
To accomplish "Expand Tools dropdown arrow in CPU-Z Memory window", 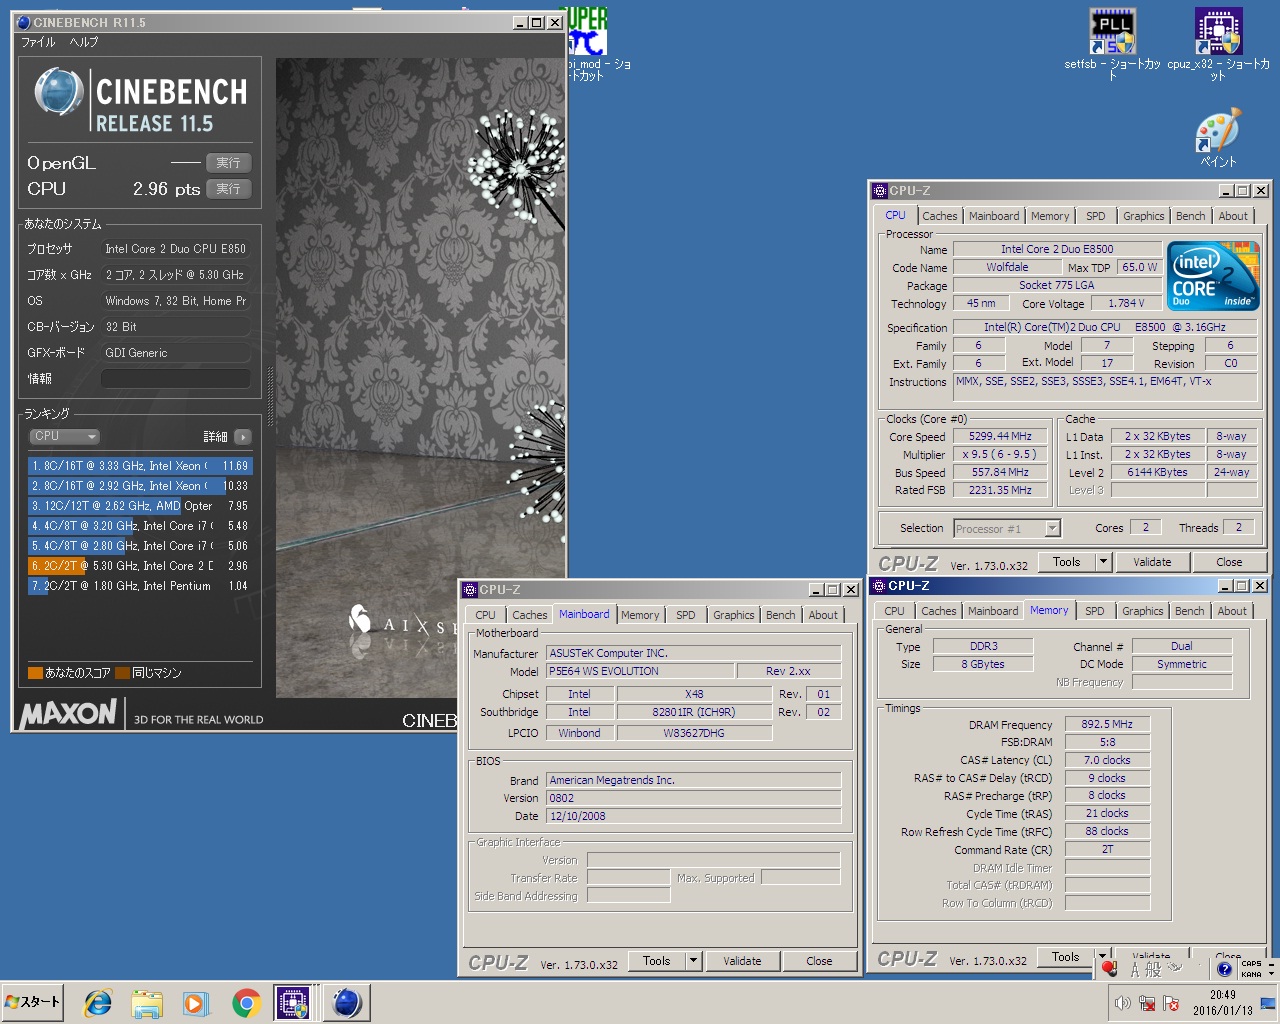I will (x=1102, y=957).
